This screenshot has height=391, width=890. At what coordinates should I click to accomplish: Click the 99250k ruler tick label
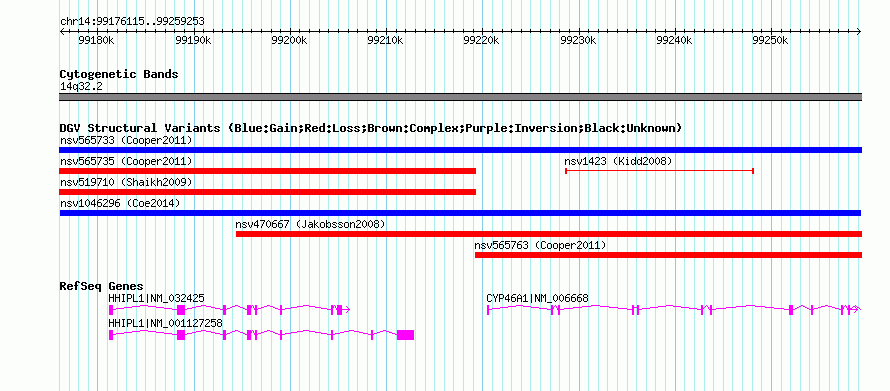770,40
